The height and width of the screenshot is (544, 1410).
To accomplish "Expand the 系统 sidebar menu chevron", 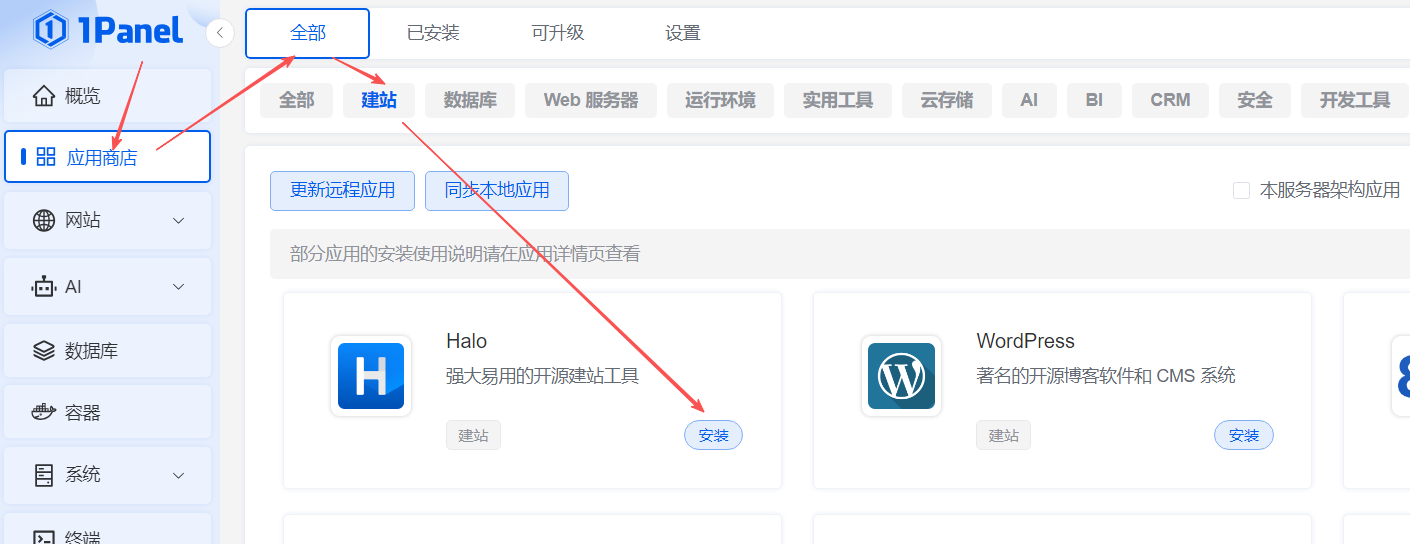I will coord(179,475).
